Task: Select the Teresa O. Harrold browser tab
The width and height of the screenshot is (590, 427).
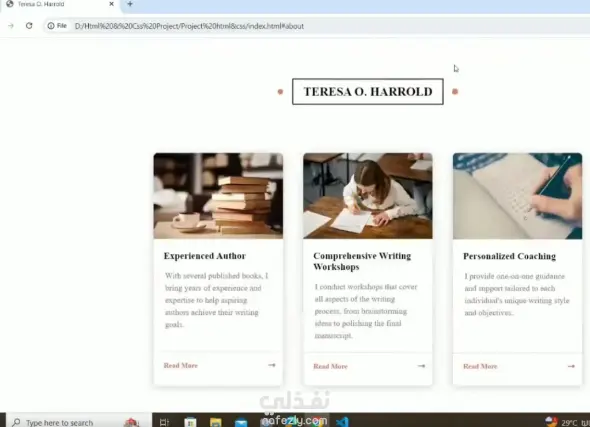Action: pyautogui.click(x=60, y=4)
